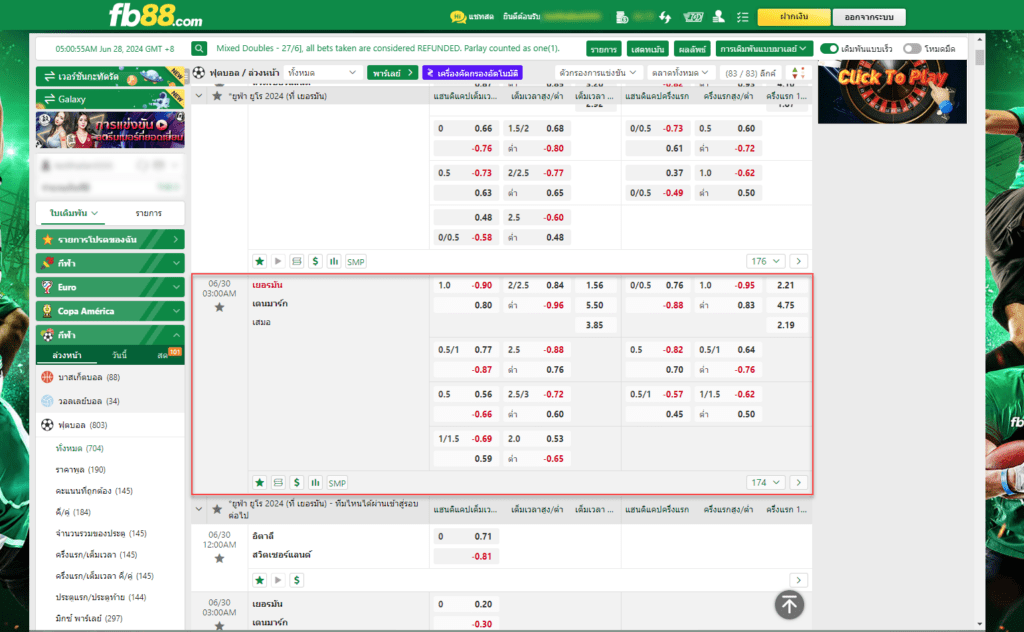Viewport: 1024px width, 632px height.
Task: Open the dream match promo banner
Action: (110, 130)
